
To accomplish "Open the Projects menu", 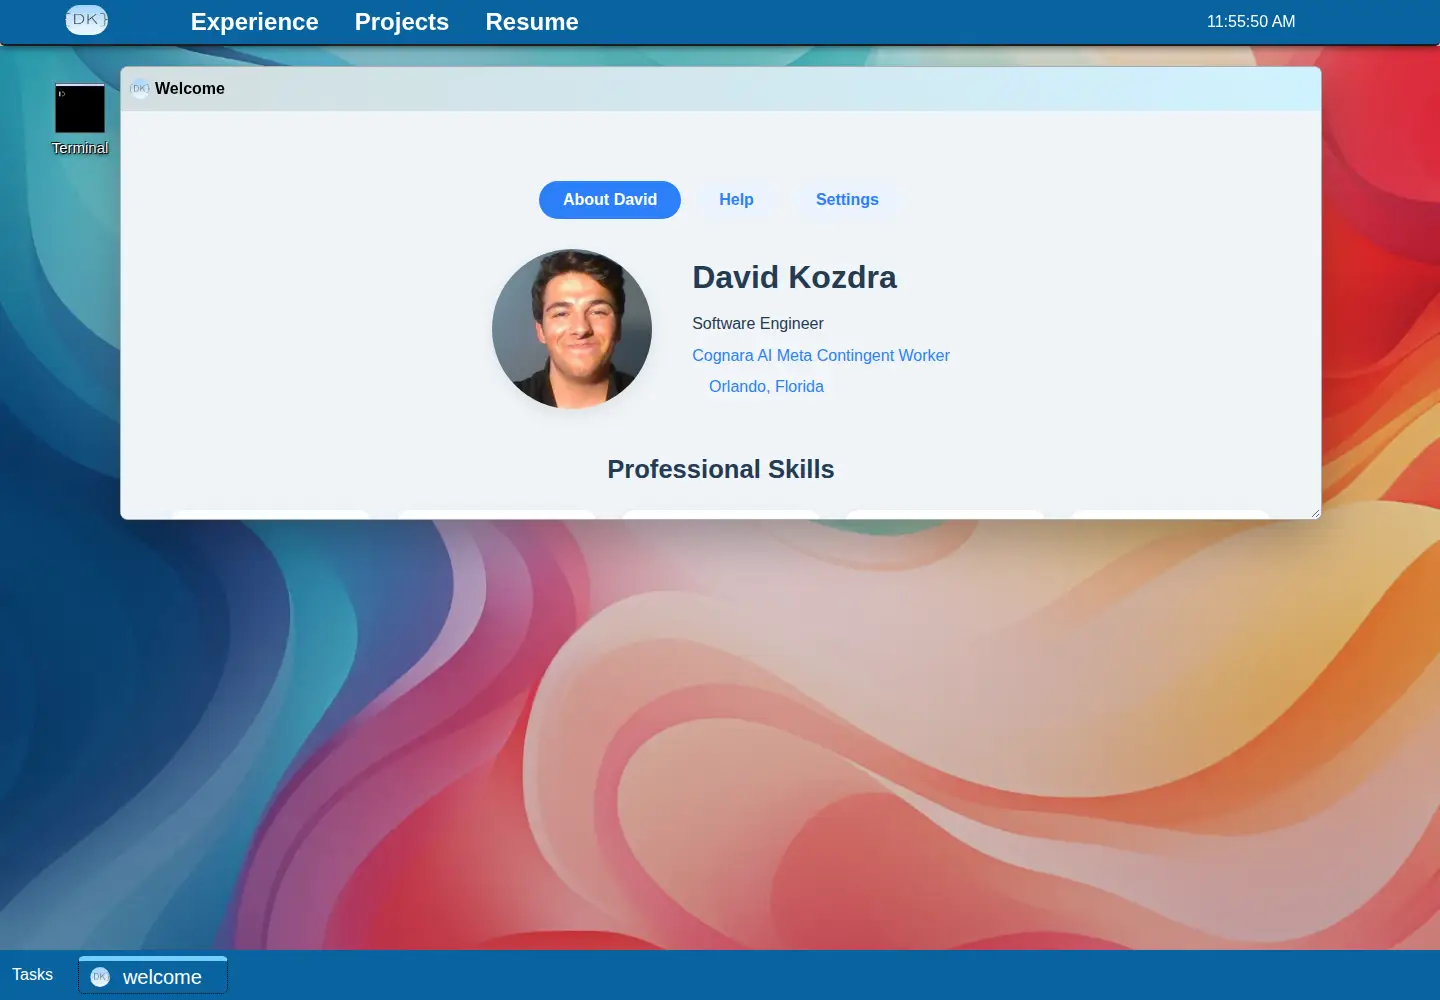I will coord(402,22).
